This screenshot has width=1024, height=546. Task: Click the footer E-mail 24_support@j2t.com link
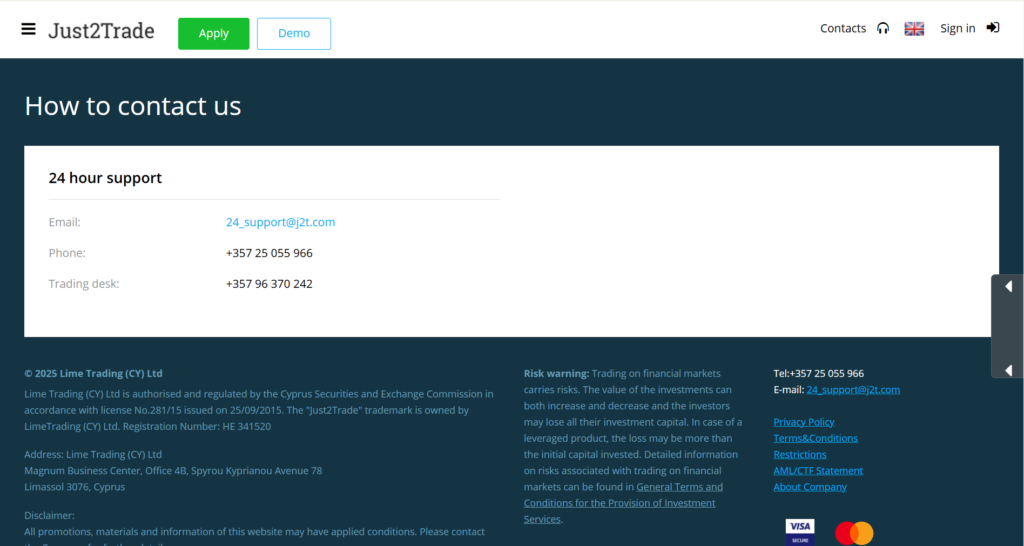point(853,390)
